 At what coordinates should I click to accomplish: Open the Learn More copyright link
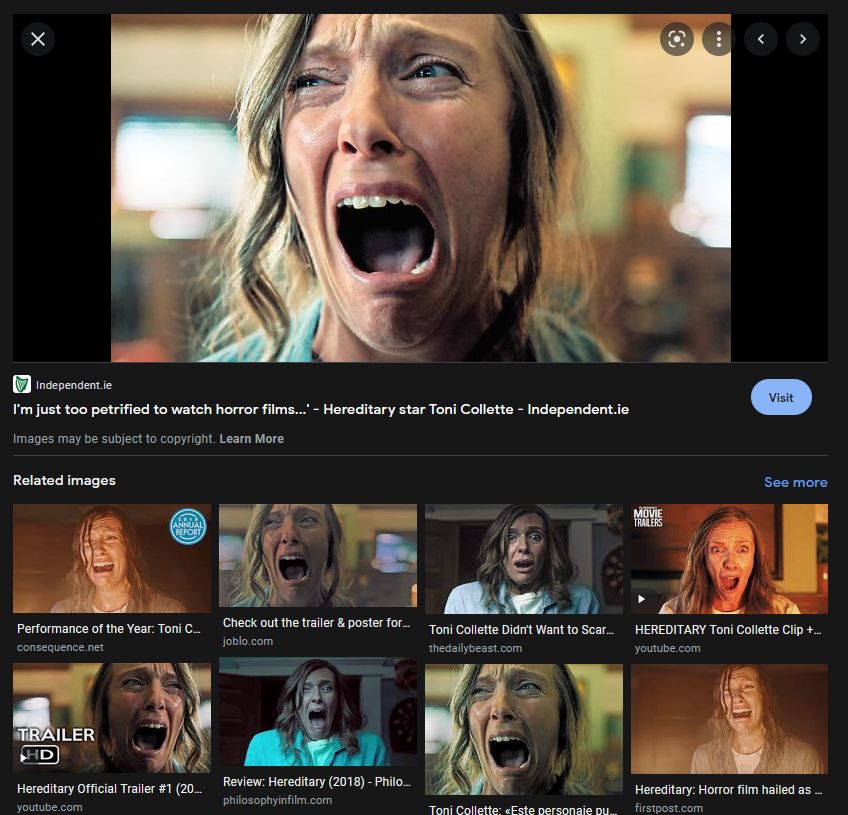[x=251, y=439]
